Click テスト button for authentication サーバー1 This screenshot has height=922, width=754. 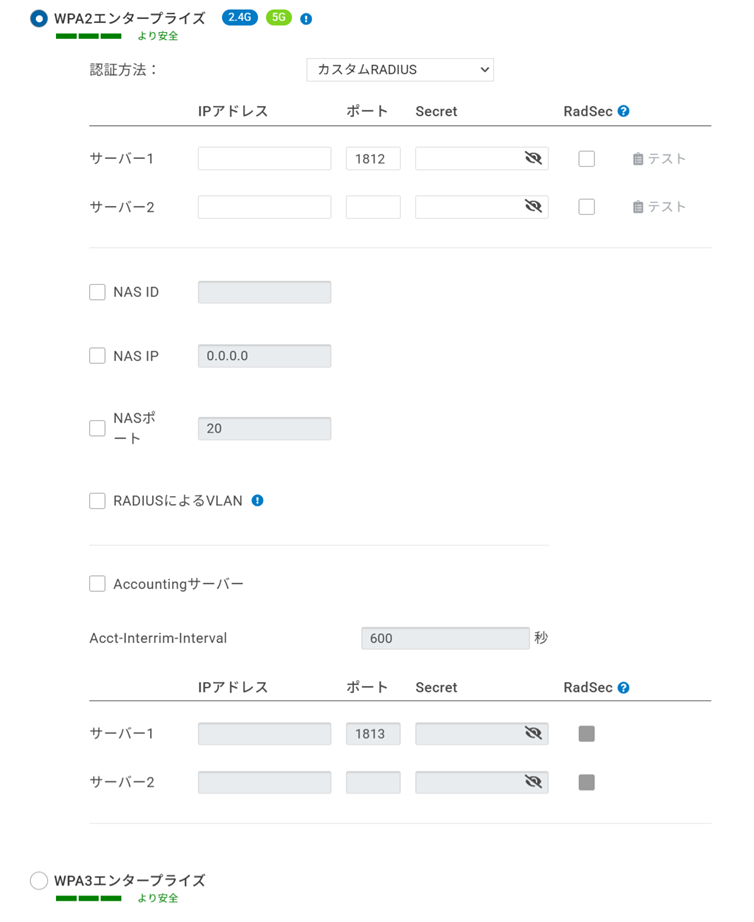click(x=659, y=159)
